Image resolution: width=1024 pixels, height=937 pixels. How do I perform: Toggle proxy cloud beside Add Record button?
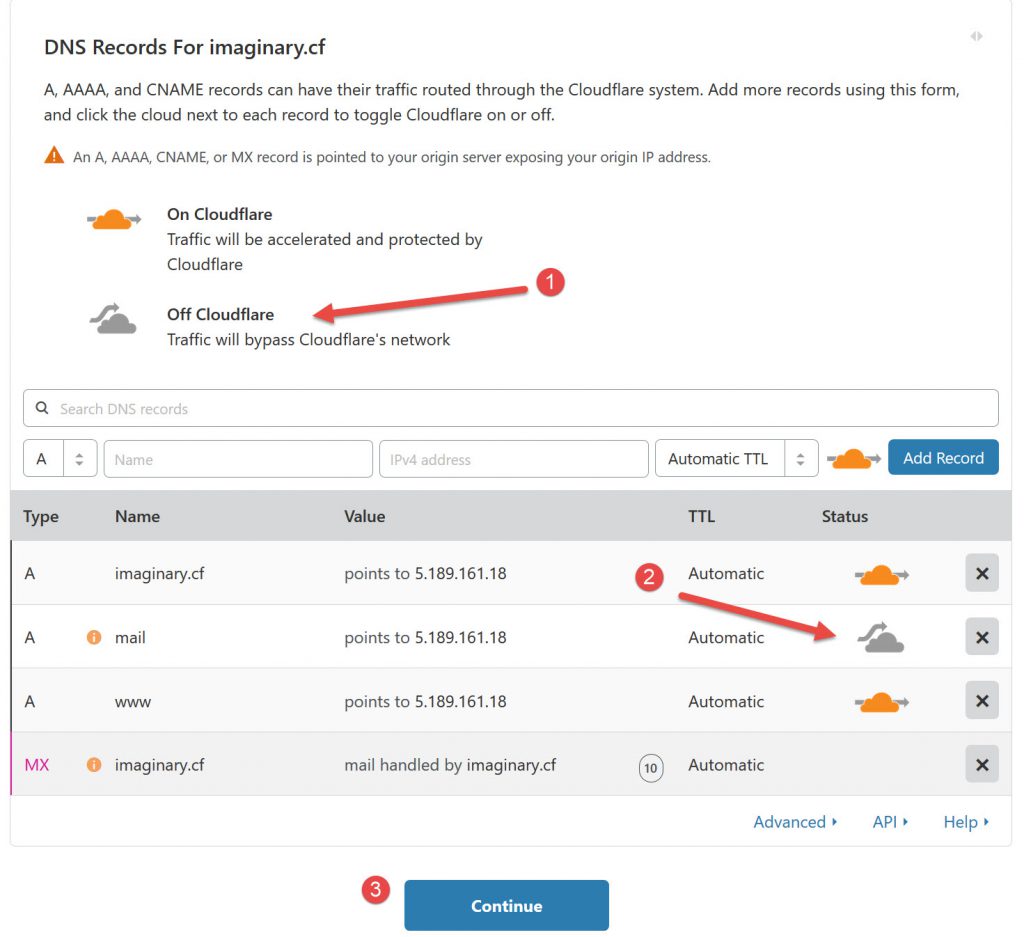coord(853,459)
